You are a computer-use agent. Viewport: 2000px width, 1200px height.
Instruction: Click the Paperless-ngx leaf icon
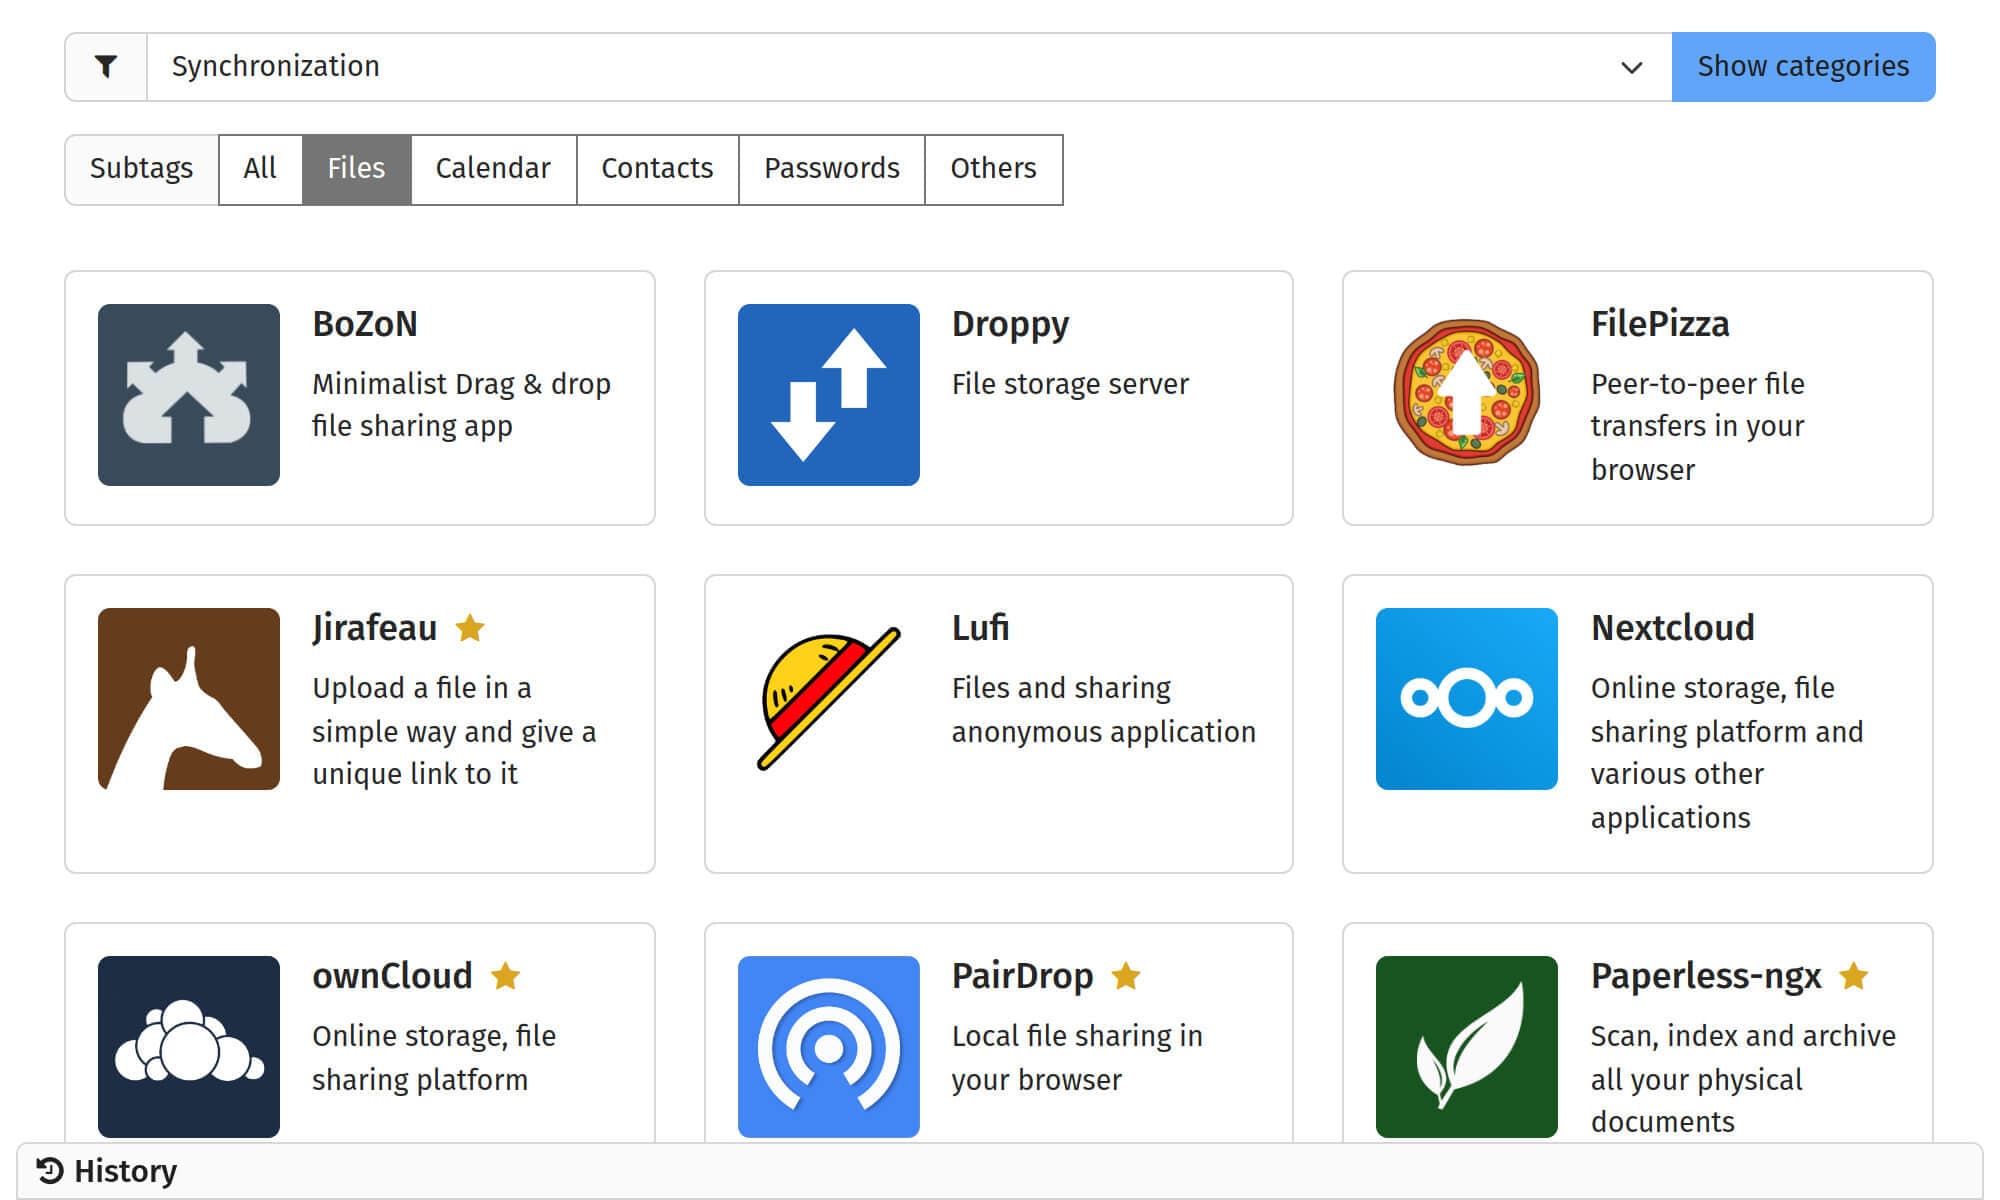pos(1466,1046)
